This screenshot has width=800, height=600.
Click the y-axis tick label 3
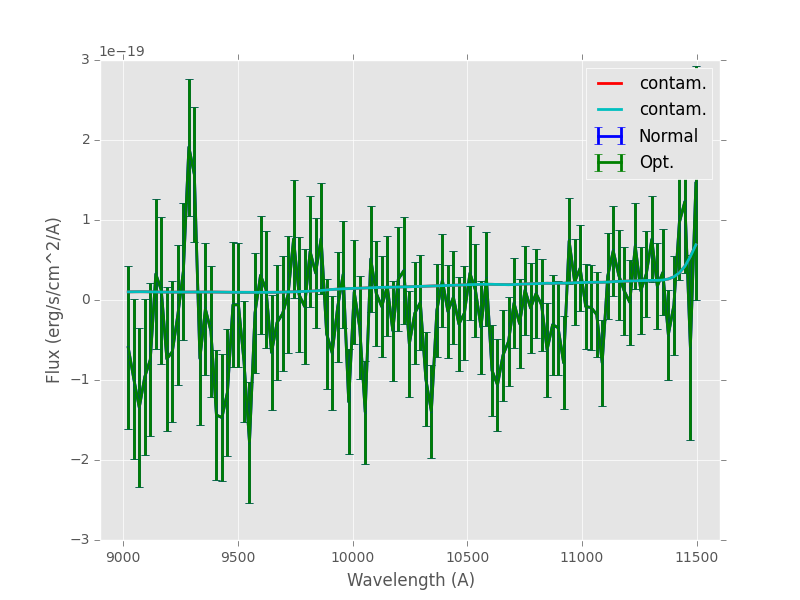click(88, 60)
